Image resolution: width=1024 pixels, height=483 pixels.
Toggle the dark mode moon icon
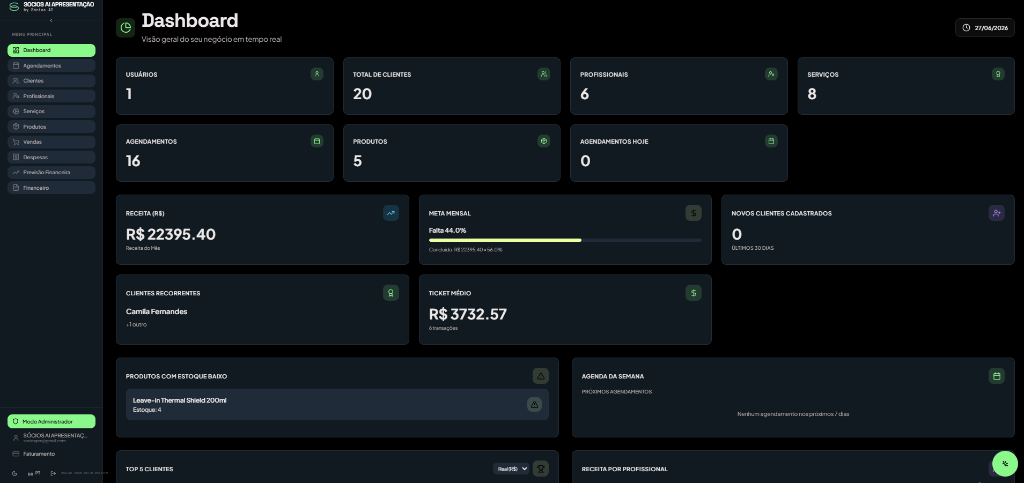coord(14,473)
